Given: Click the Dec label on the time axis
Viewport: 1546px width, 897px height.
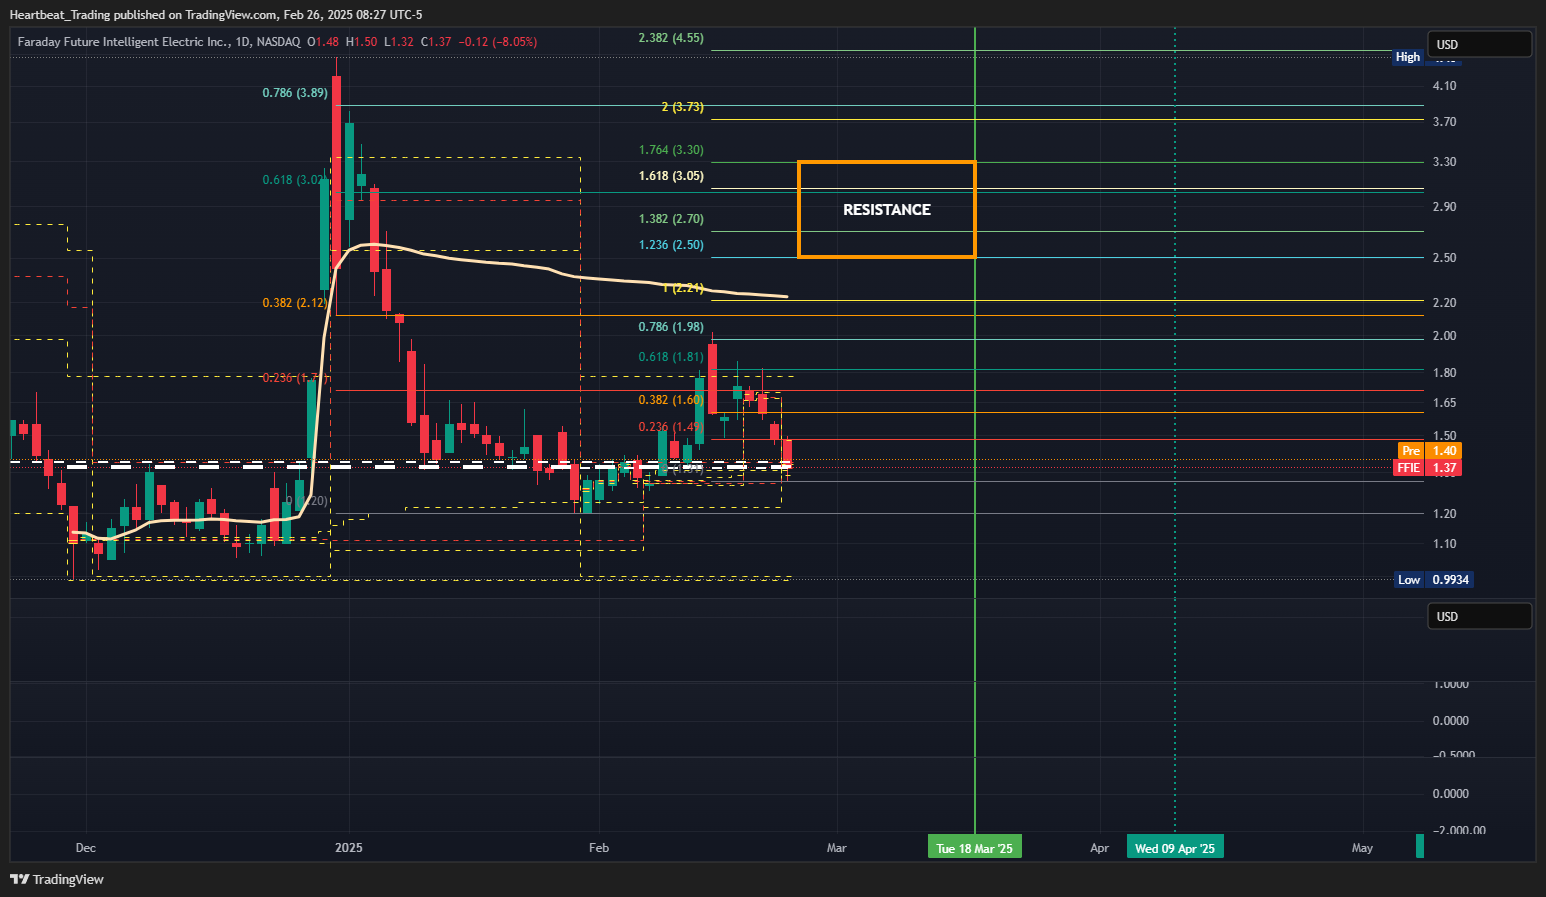Looking at the screenshot, I should coord(86,848).
